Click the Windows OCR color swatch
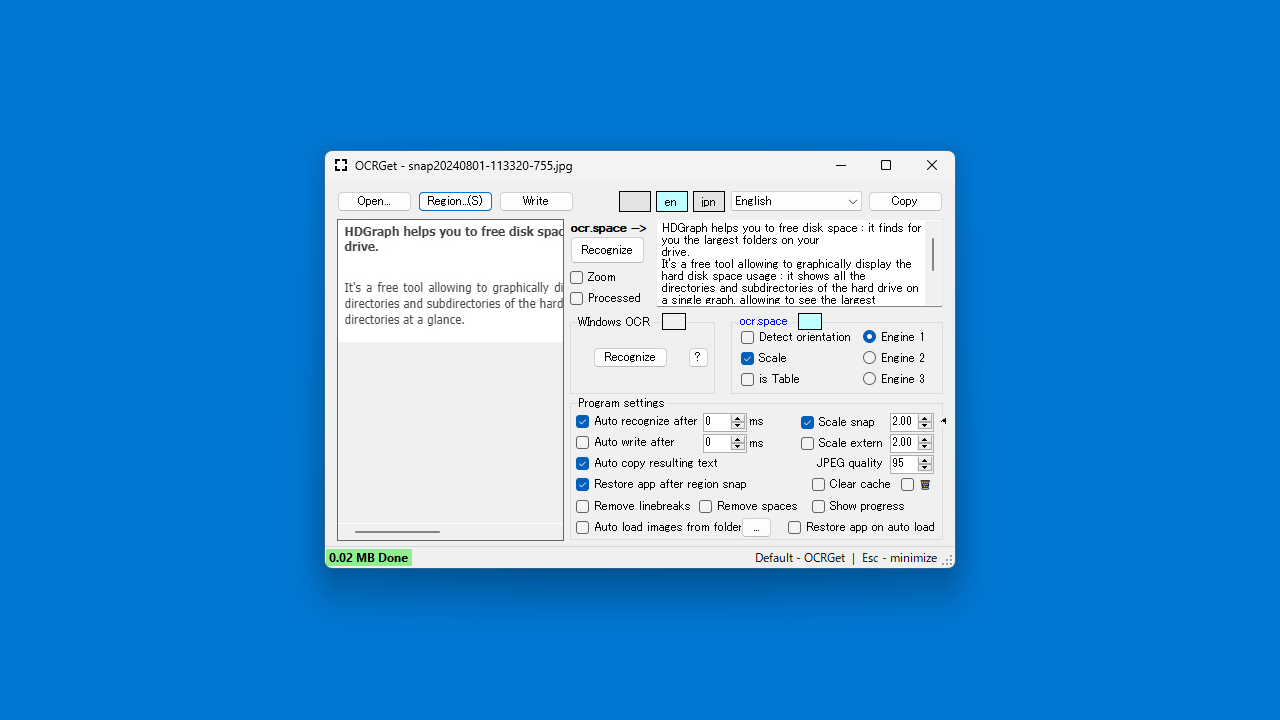 674,322
